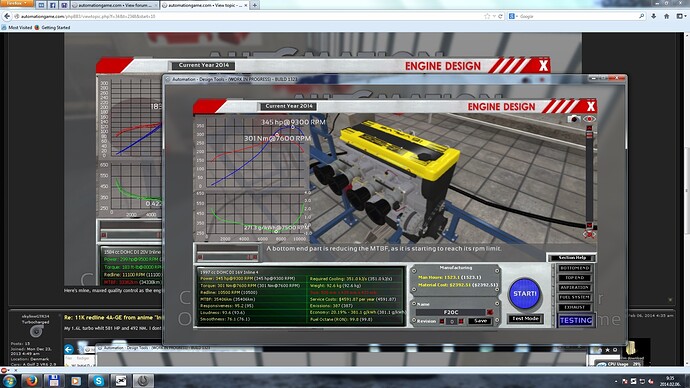Bookmark this page with the star icon
This screenshot has width=690, height=388.
tap(487, 16)
